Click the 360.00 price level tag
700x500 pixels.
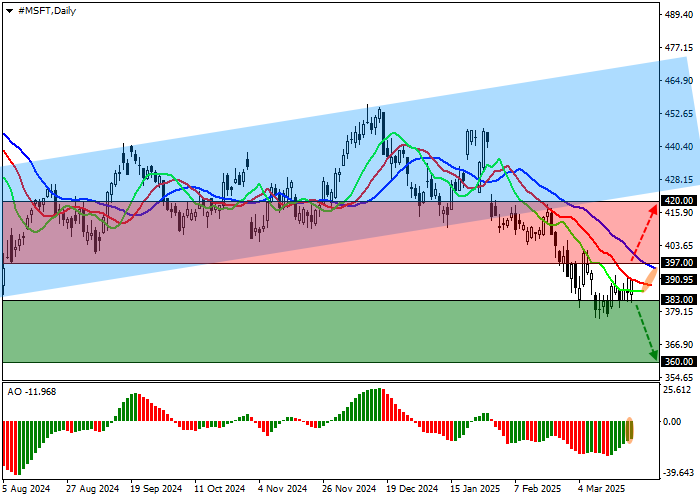point(678,361)
